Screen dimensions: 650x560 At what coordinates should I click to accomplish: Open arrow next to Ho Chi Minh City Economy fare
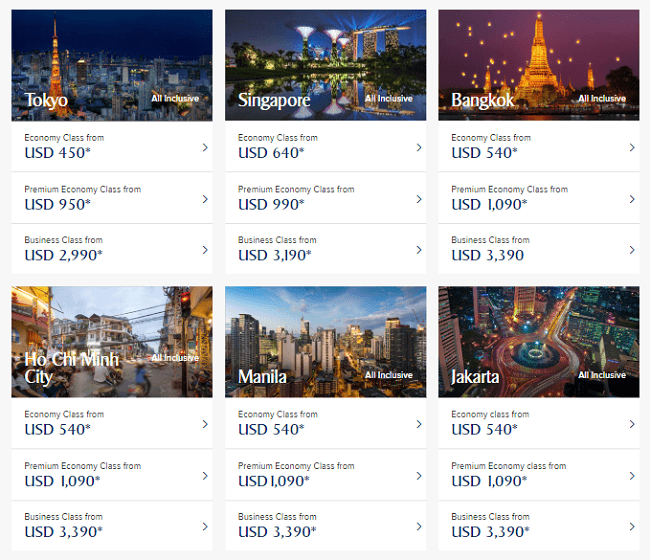[205, 424]
